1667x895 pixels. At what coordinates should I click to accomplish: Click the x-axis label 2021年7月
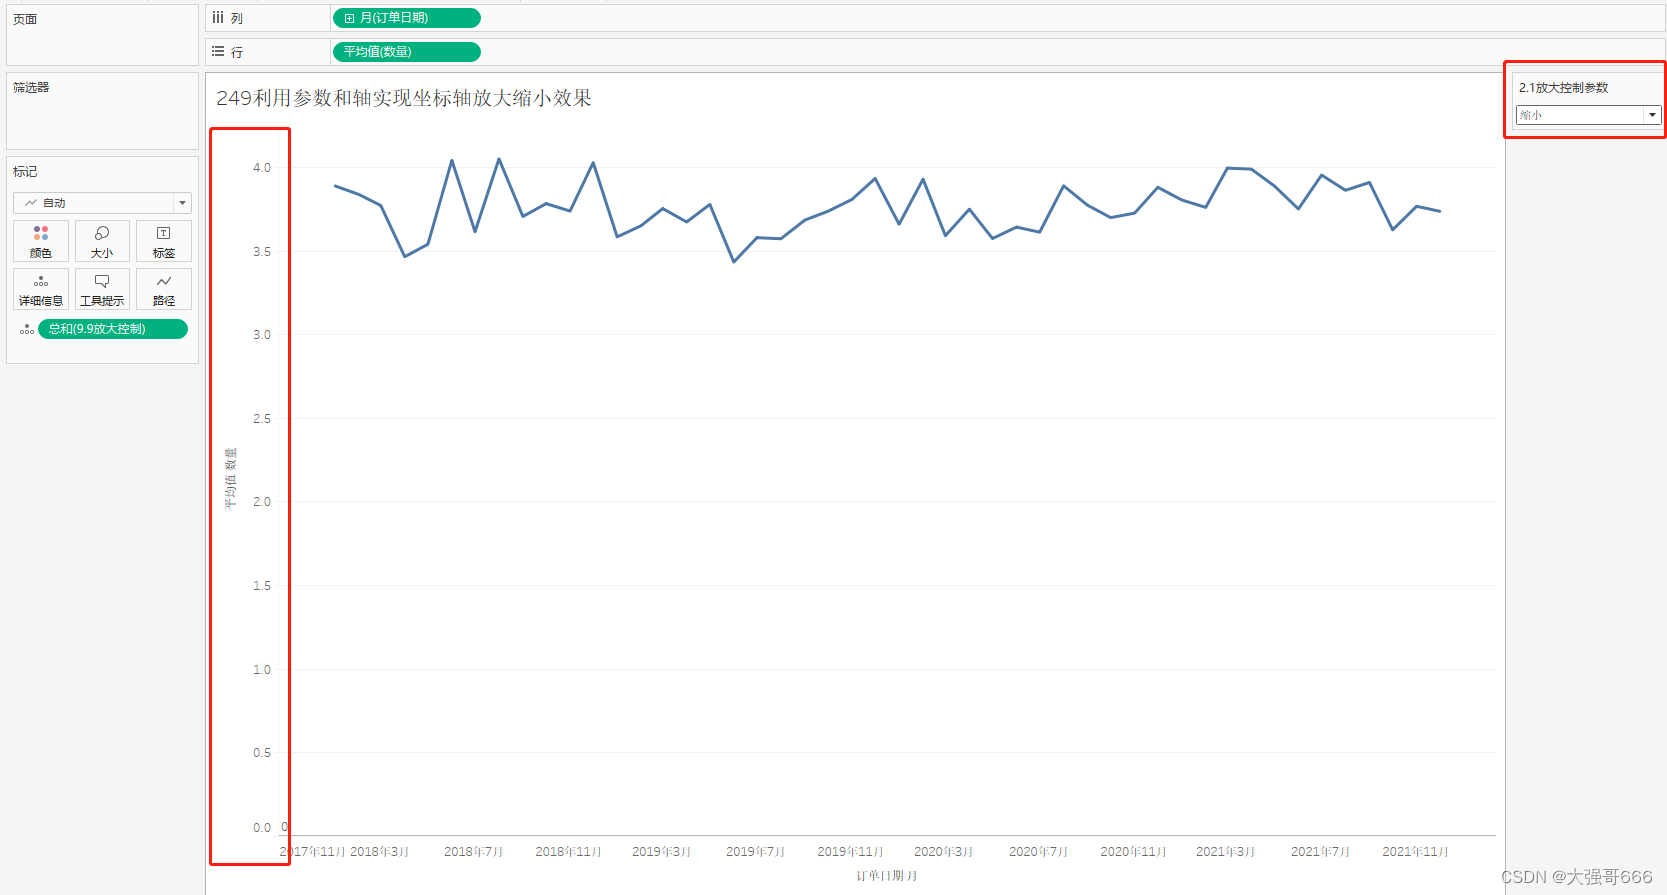(1321, 852)
